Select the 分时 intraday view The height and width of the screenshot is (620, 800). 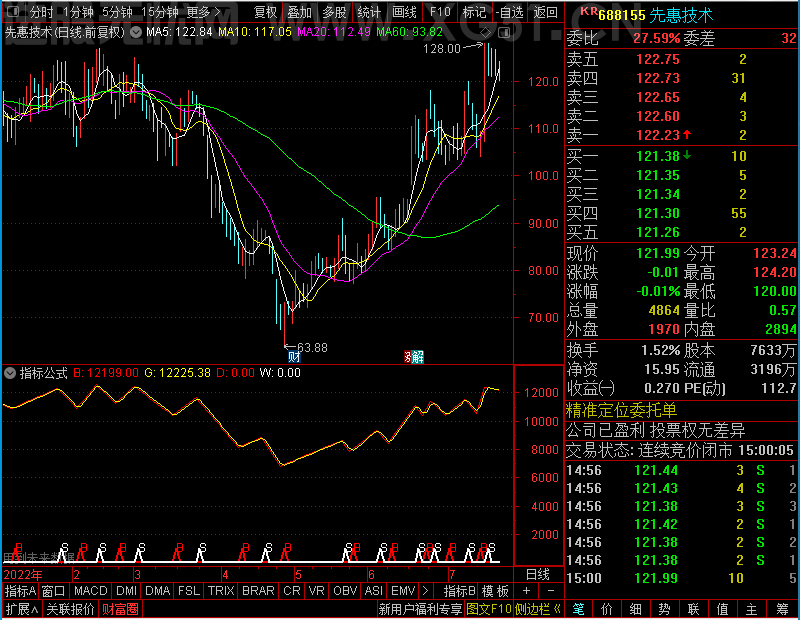coord(41,12)
